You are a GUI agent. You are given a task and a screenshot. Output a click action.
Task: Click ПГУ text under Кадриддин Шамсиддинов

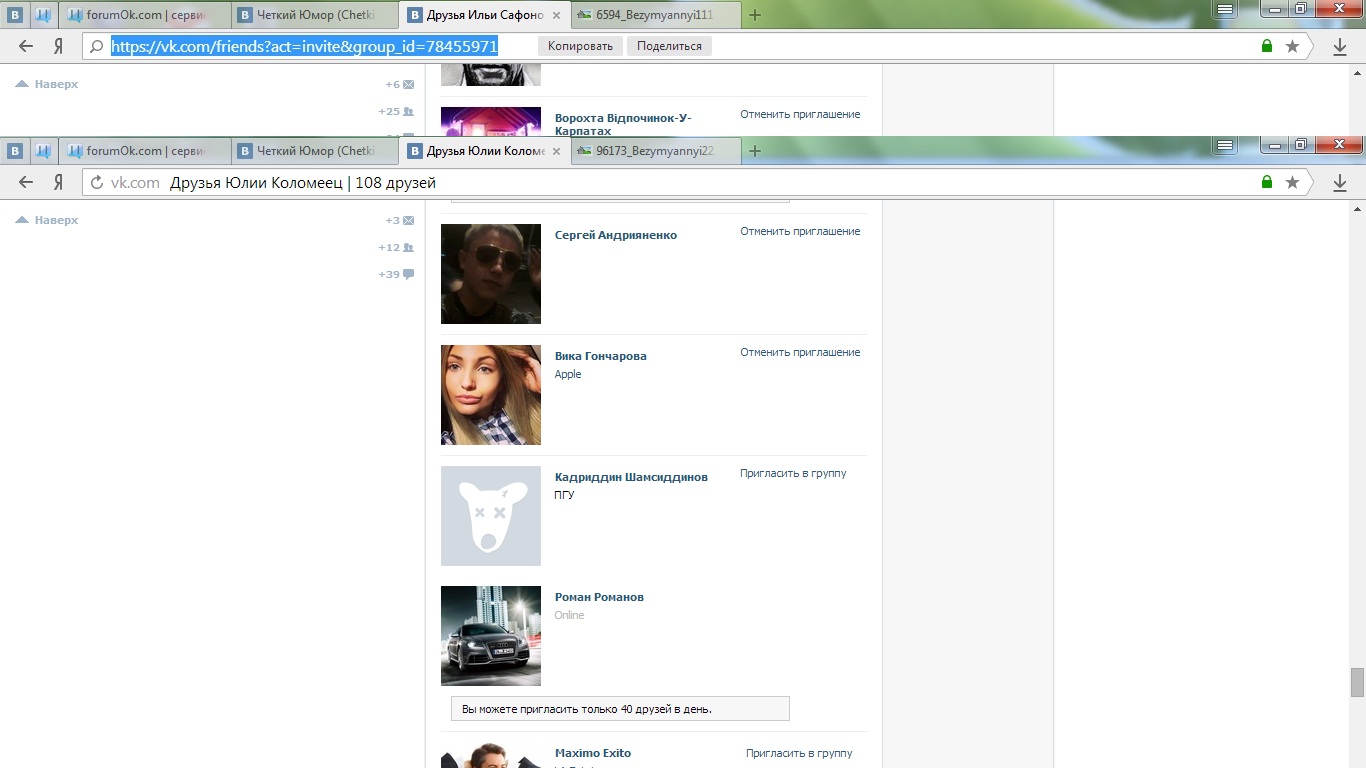click(565, 495)
